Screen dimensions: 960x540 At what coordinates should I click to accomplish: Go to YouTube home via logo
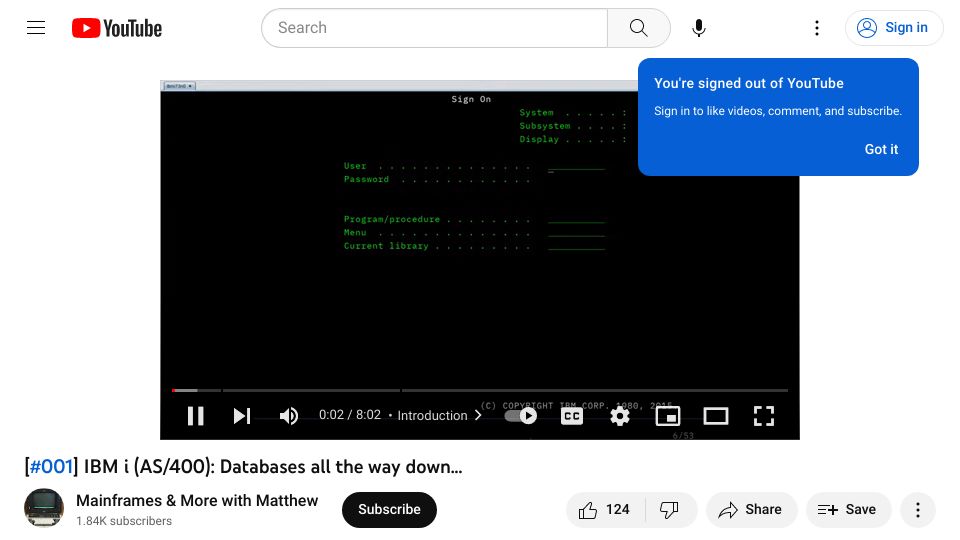(x=117, y=28)
